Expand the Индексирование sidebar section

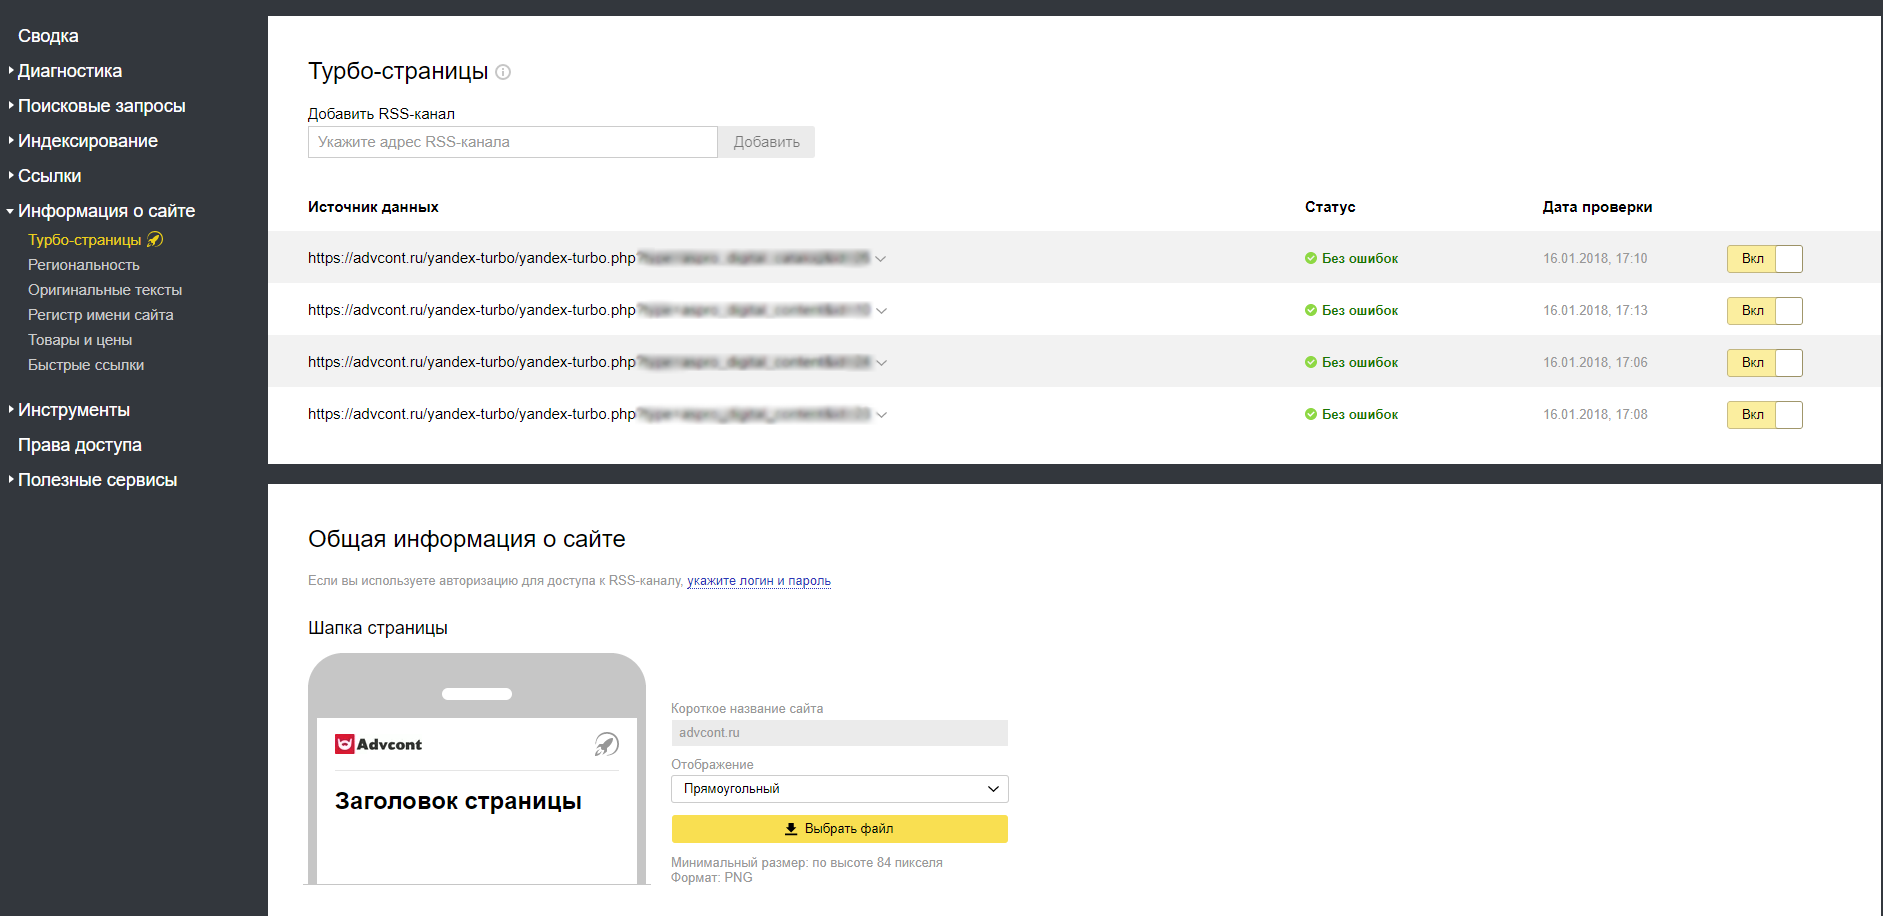tap(88, 141)
